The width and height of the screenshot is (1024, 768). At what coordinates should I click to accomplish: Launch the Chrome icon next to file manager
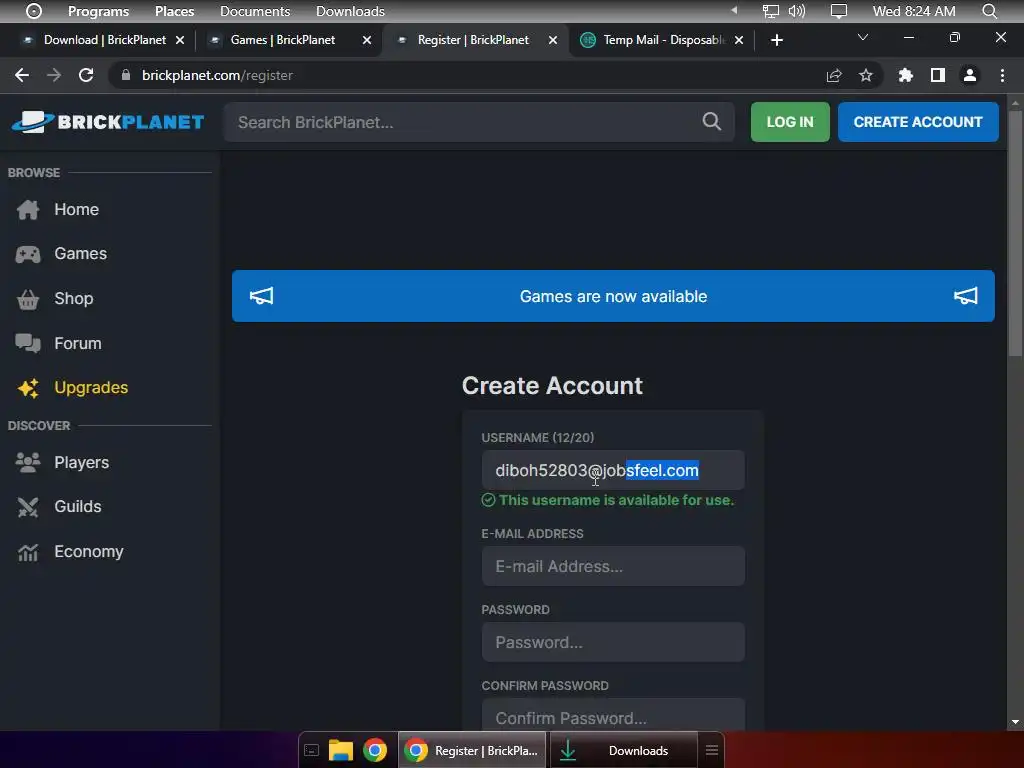375,750
